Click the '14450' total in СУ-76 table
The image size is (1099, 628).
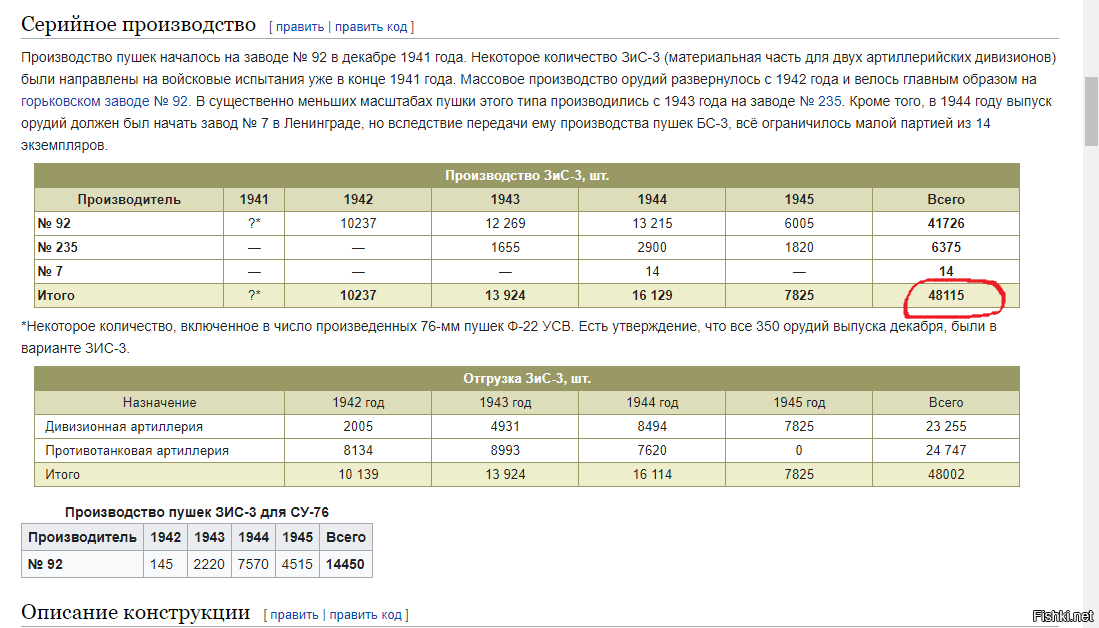tap(345, 564)
